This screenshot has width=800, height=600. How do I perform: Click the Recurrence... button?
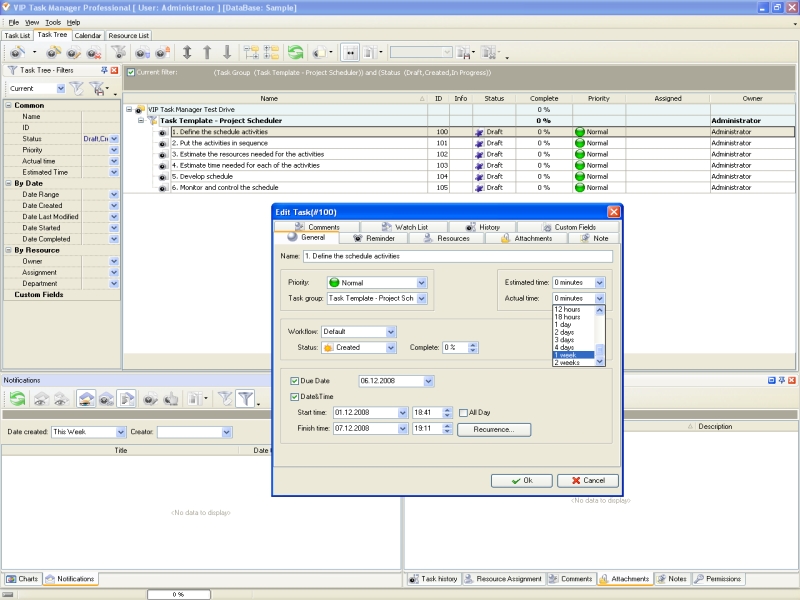(x=494, y=430)
